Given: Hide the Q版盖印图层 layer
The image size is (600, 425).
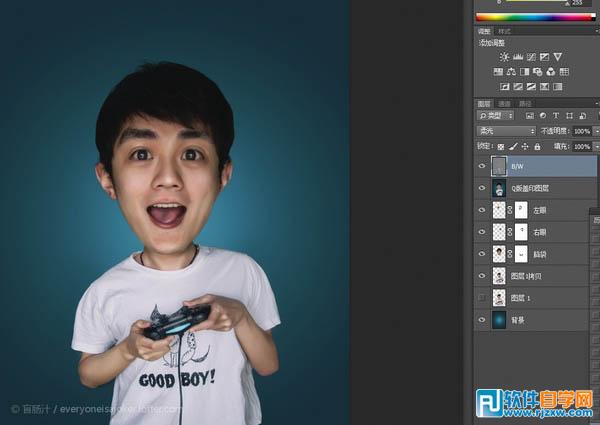Looking at the screenshot, I should [x=482, y=188].
